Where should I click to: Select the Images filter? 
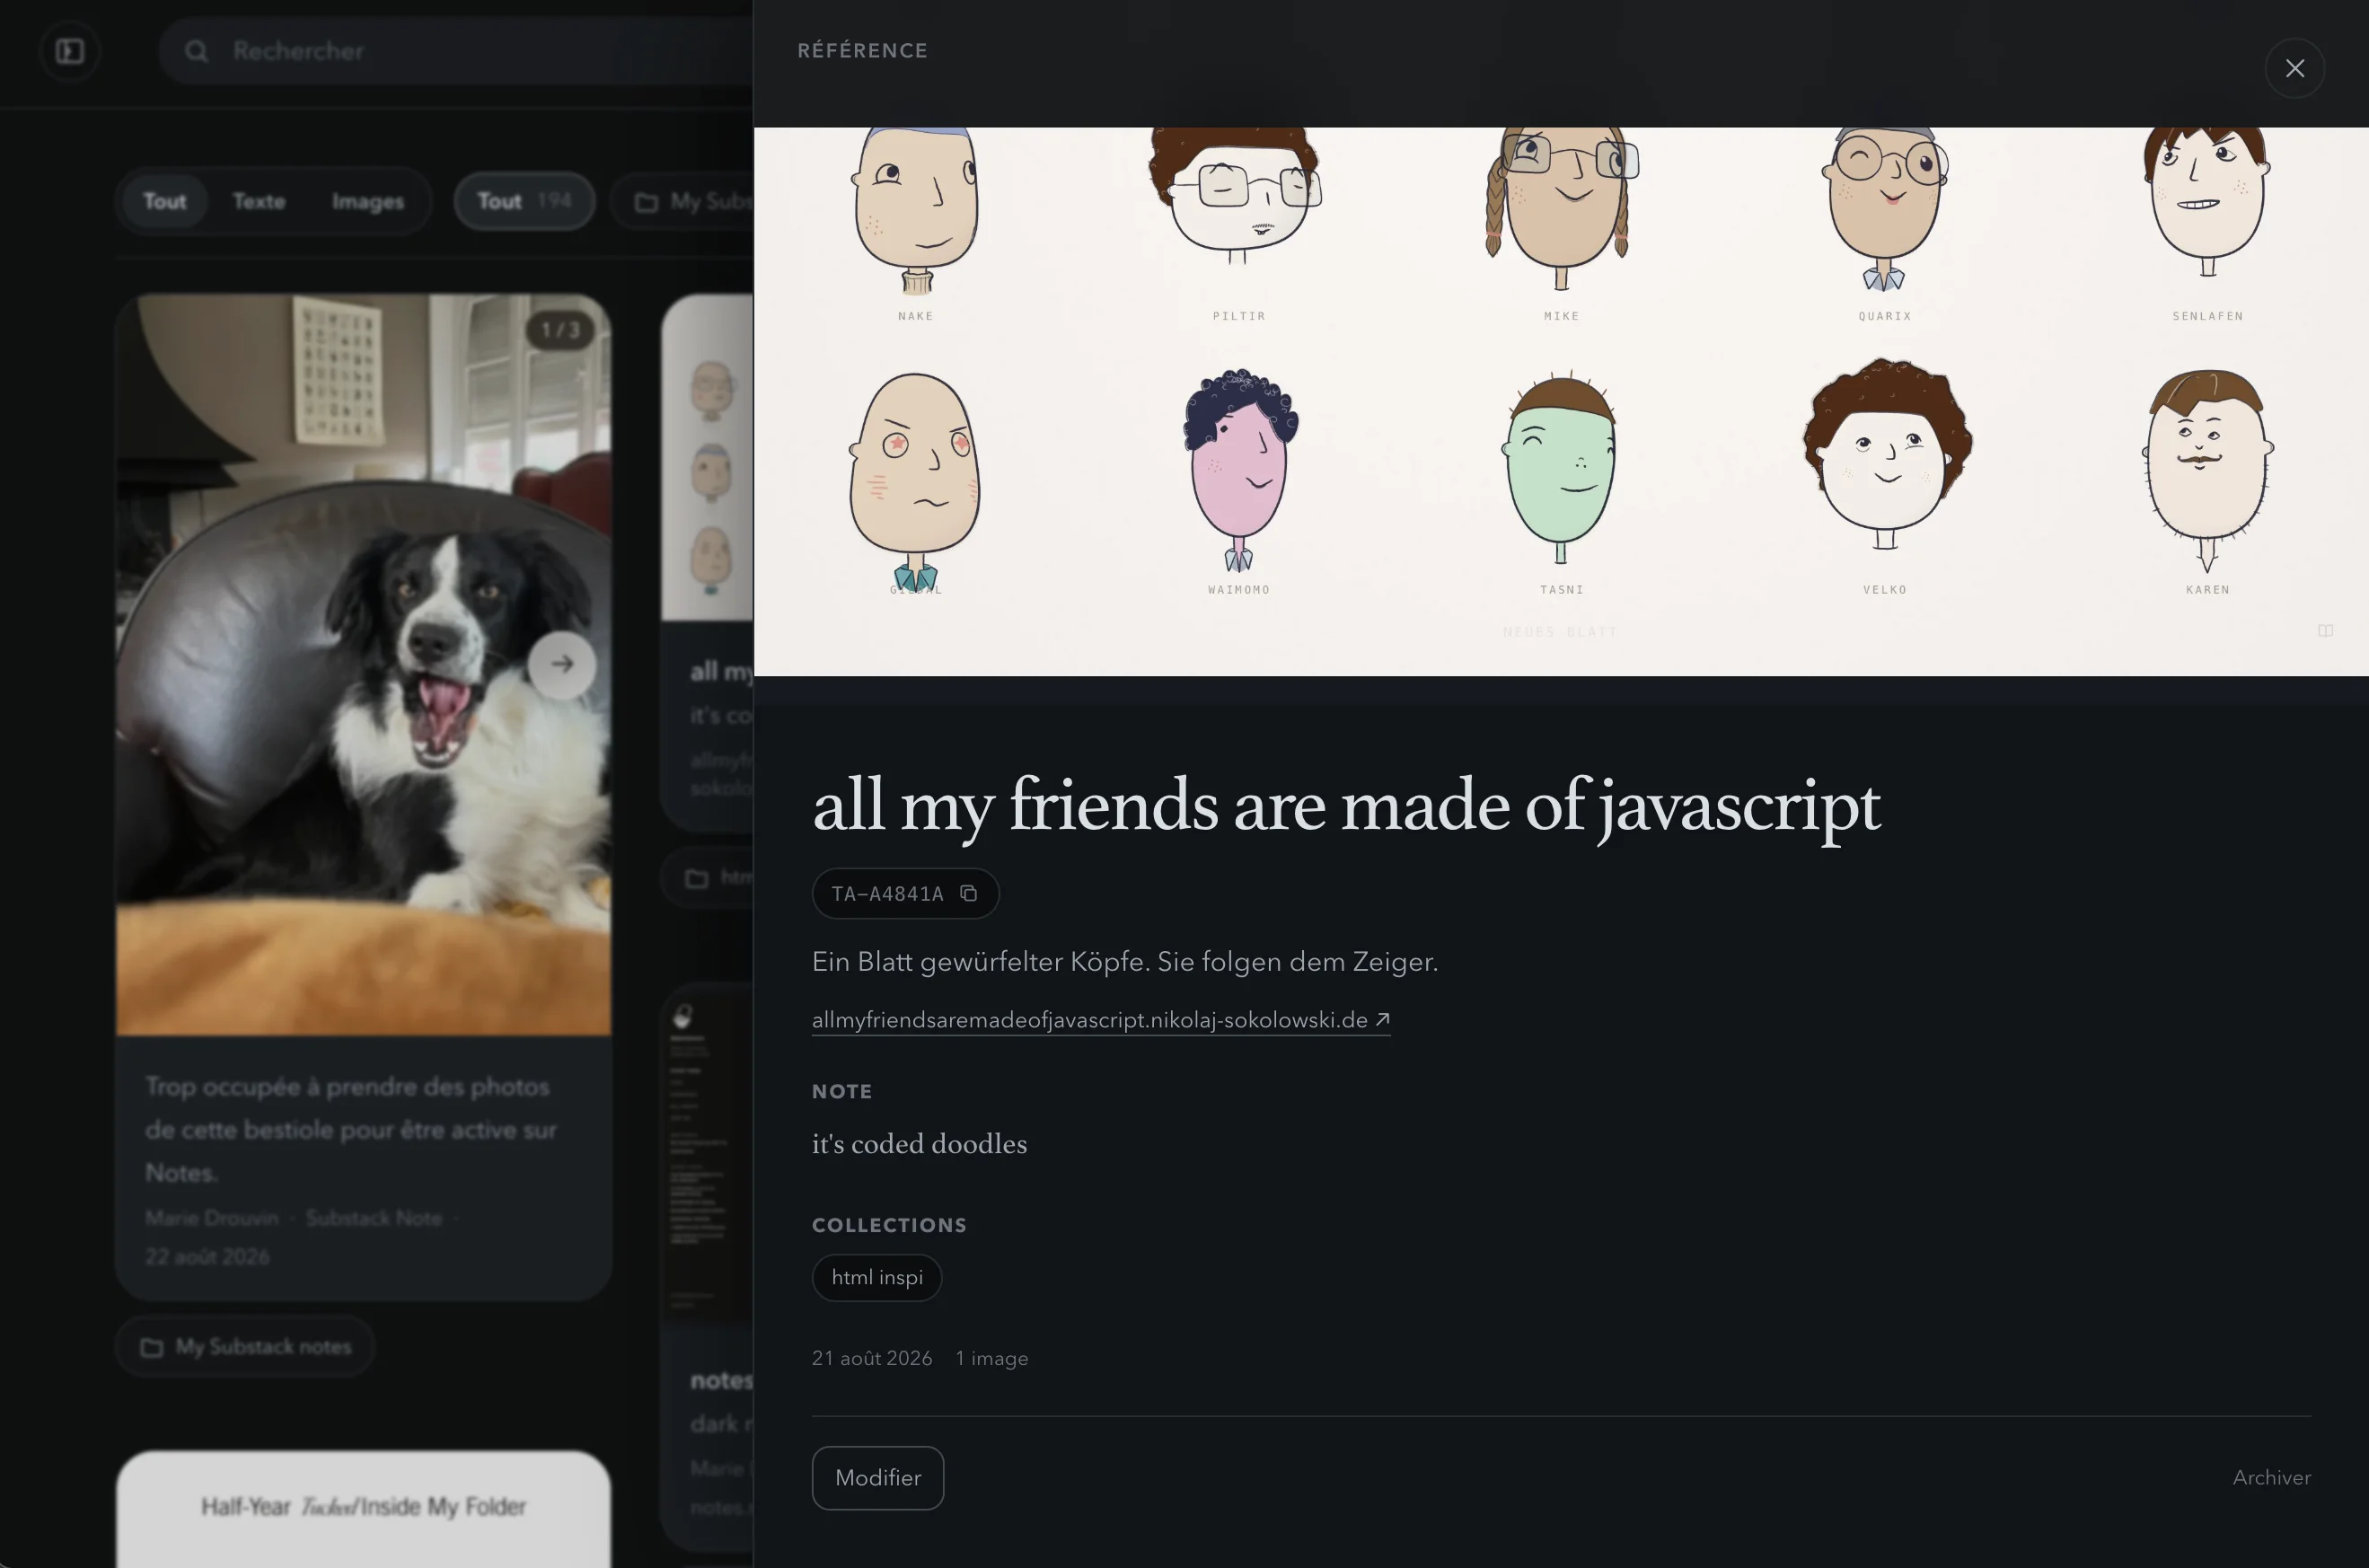tap(368, 201)
